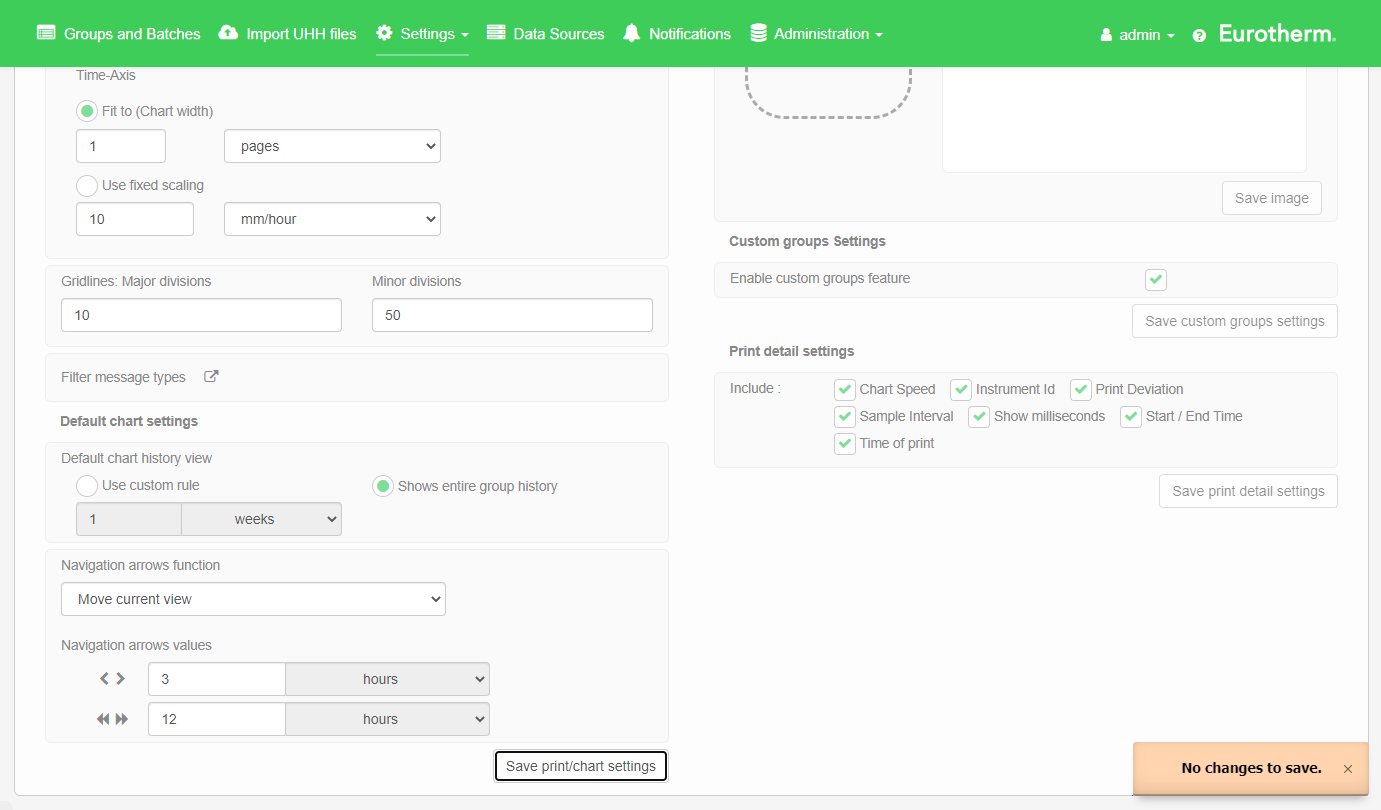
Task: Dismiss the 'No changes to save' notification
Action: point(1348,769)
